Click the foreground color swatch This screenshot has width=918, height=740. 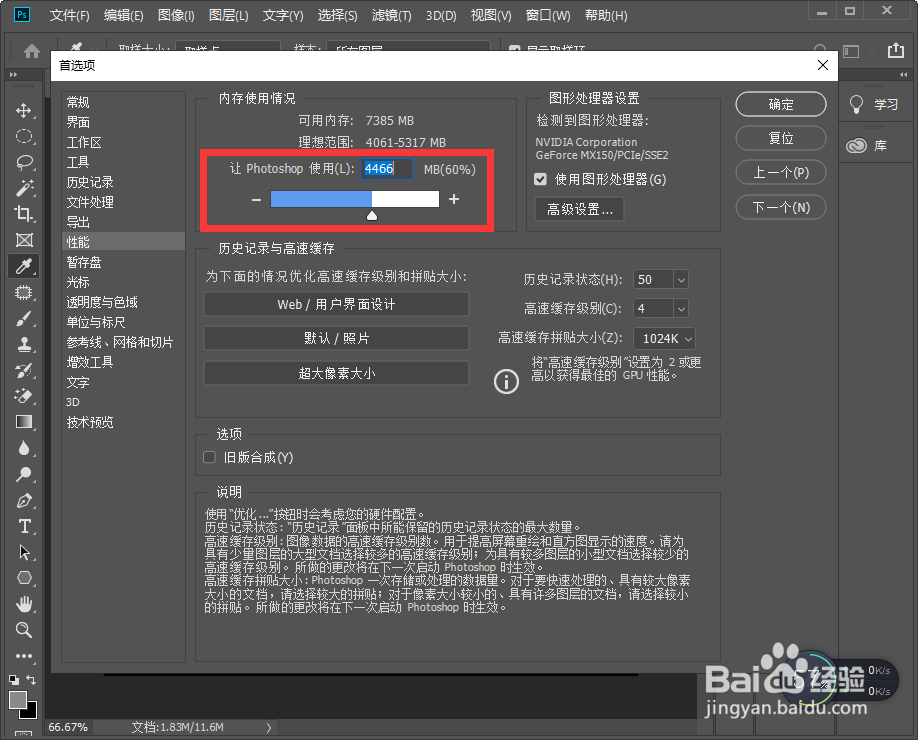(18, 700)
